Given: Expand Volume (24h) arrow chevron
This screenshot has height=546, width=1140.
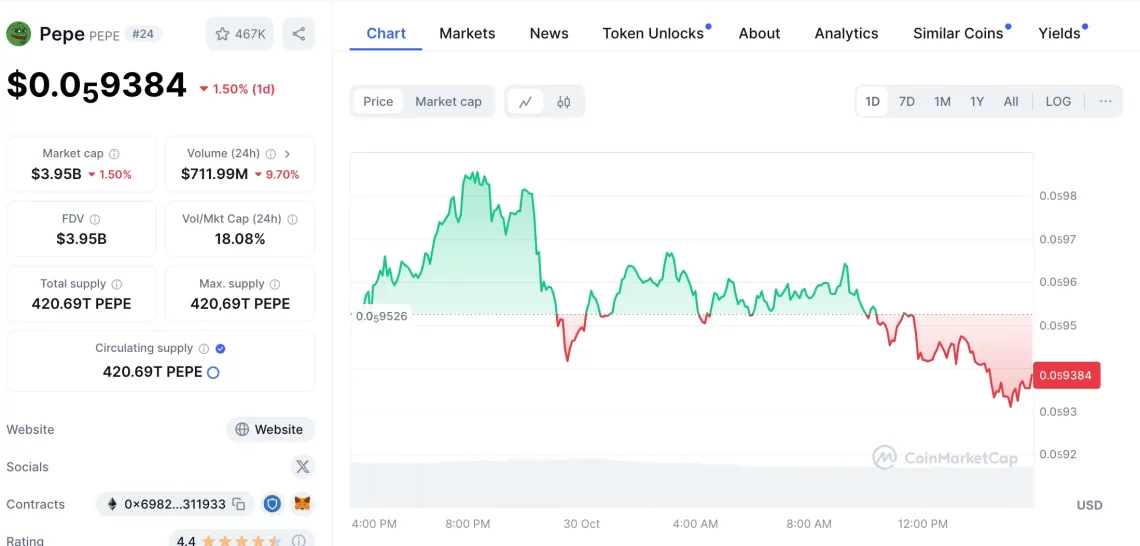Looking at the screenshot, I should tap(287, 154).
